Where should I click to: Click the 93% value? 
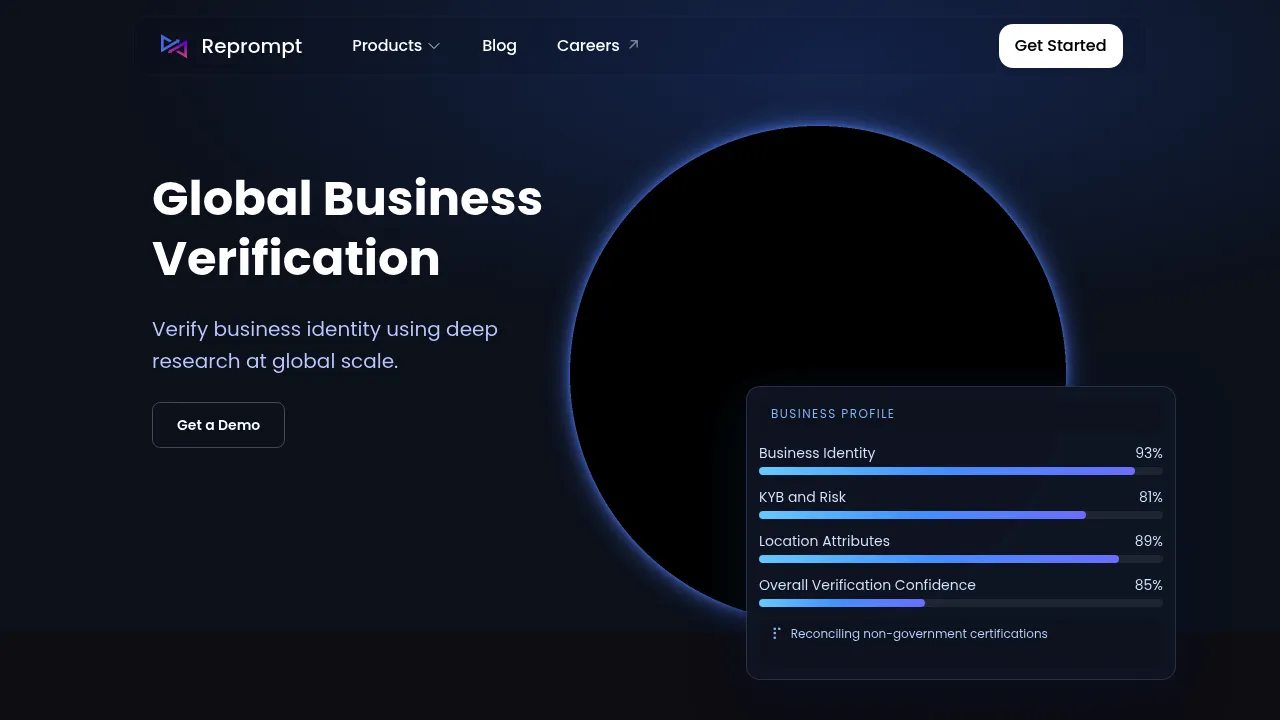click(x=1149, y=453)
